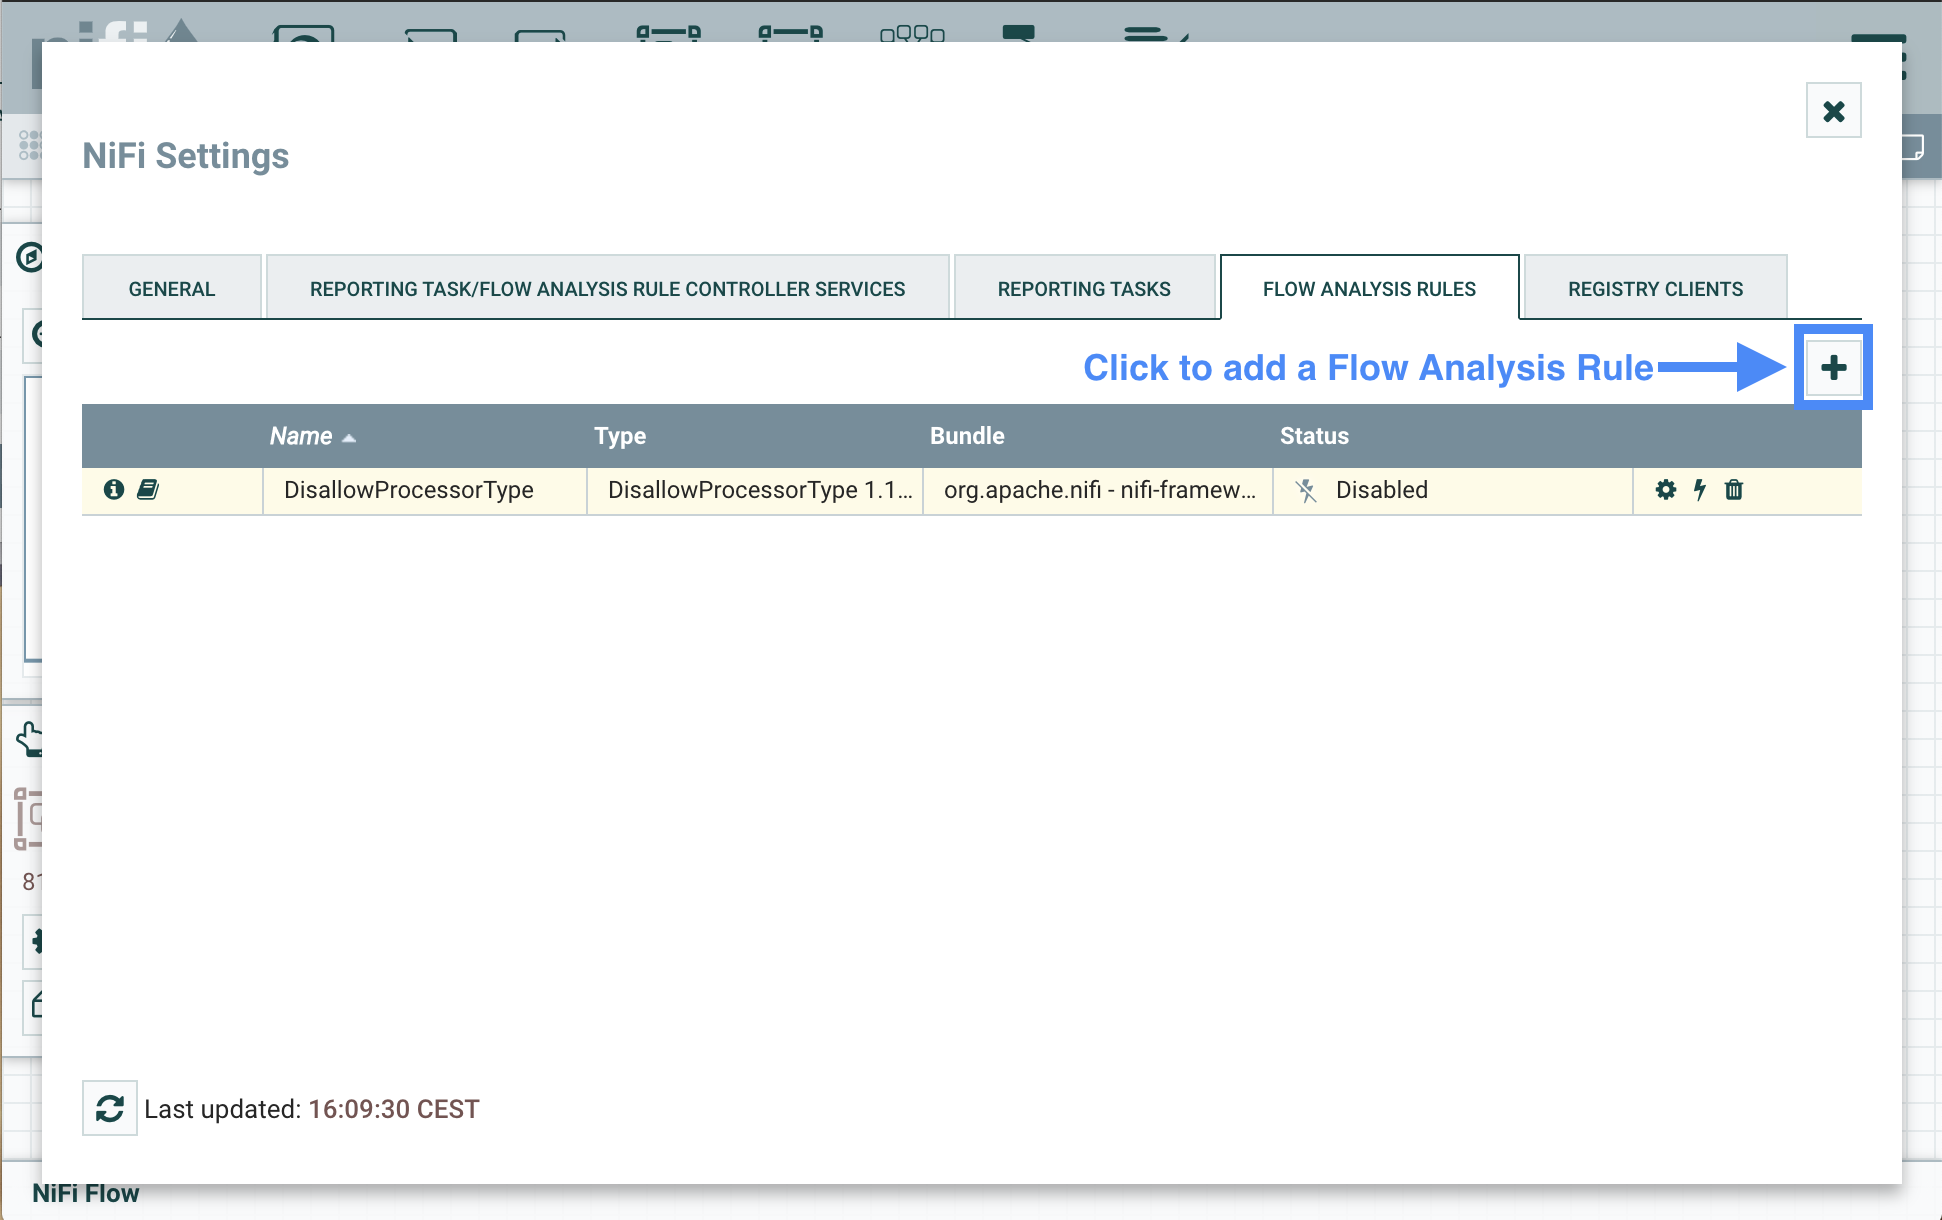Open the Reporting Tasks tab
This screenshot has width=1942, height=1220.
pyautogui.click(x=1084, y=289)
